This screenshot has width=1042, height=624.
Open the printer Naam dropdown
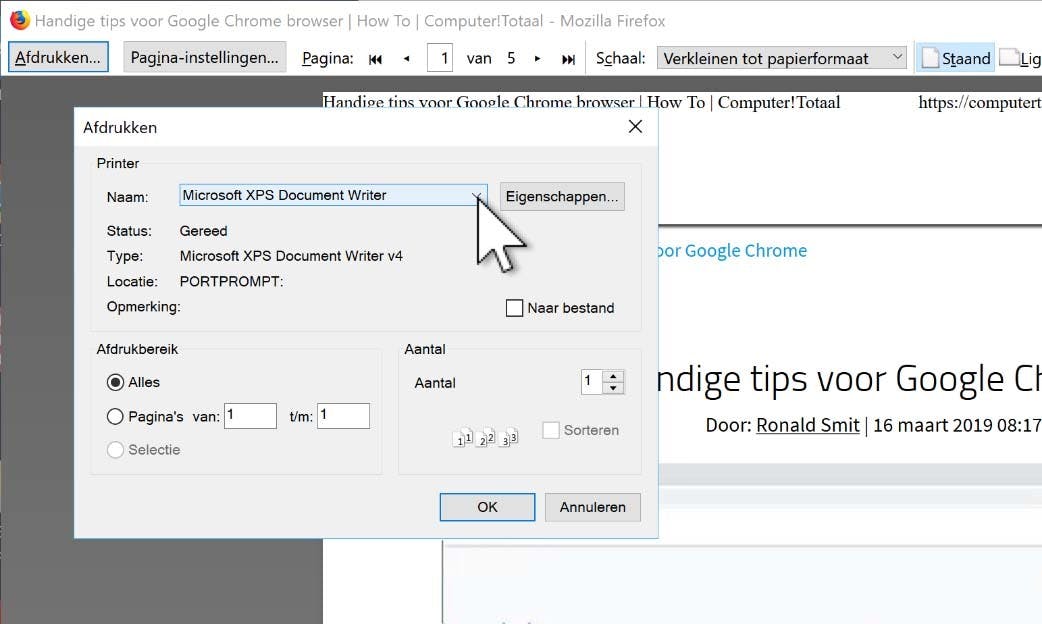[333, 195]
